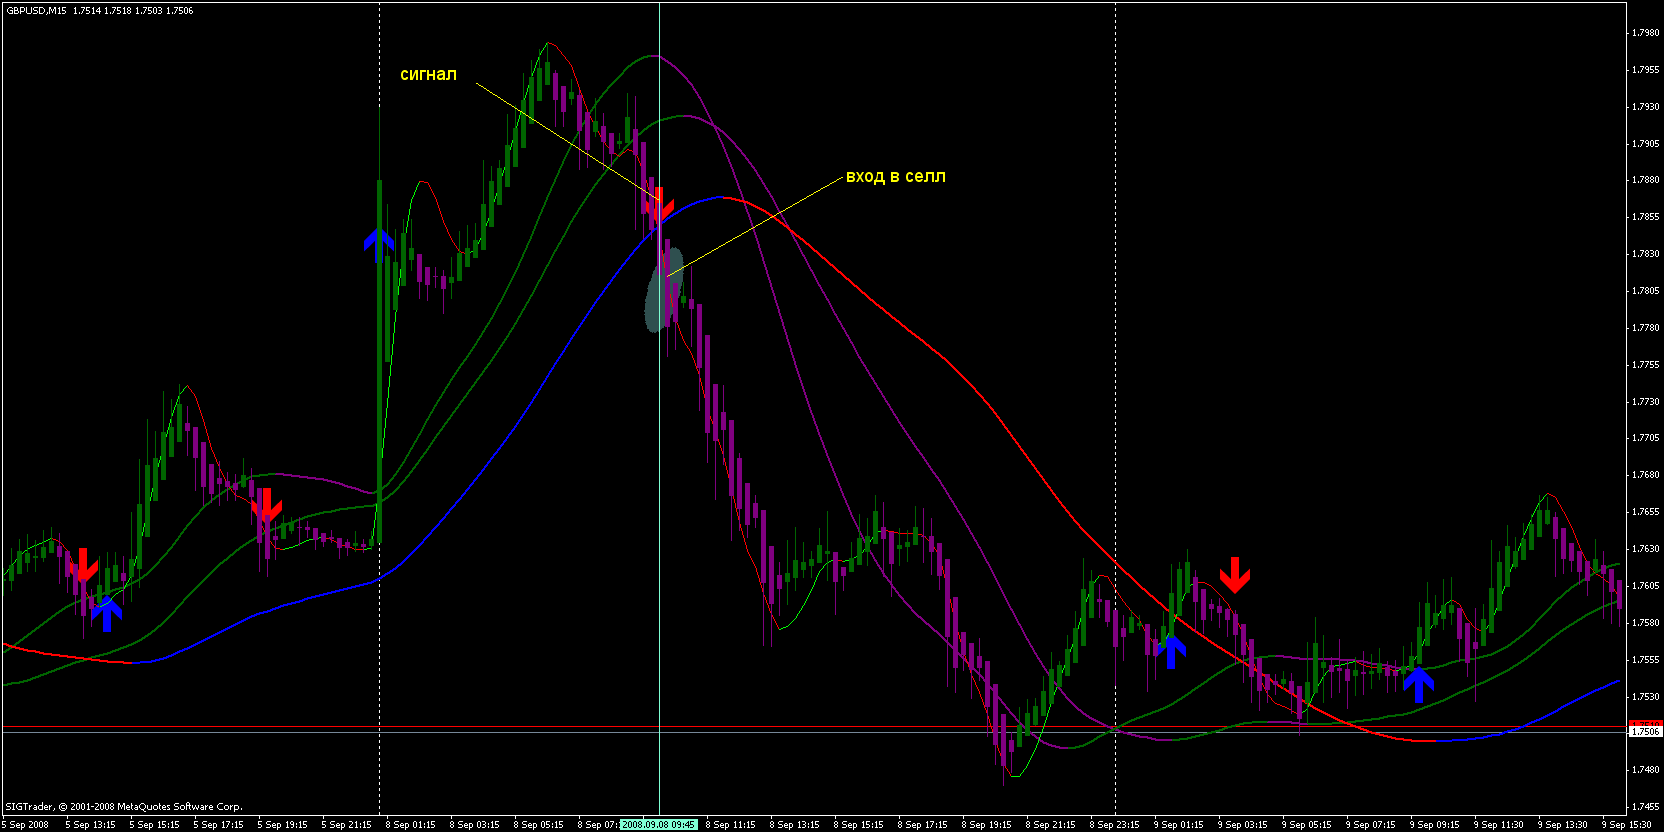Click the red down arrow above 5 Sep 19:15

point(266,505)
